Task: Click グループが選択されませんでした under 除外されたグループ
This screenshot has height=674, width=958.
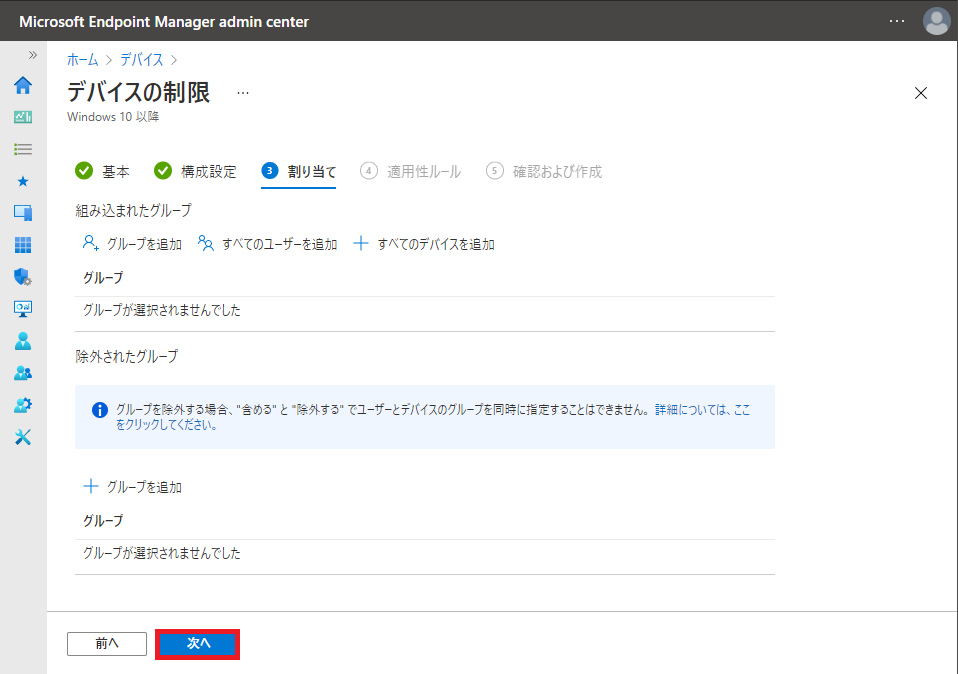Action: point(162,554)
